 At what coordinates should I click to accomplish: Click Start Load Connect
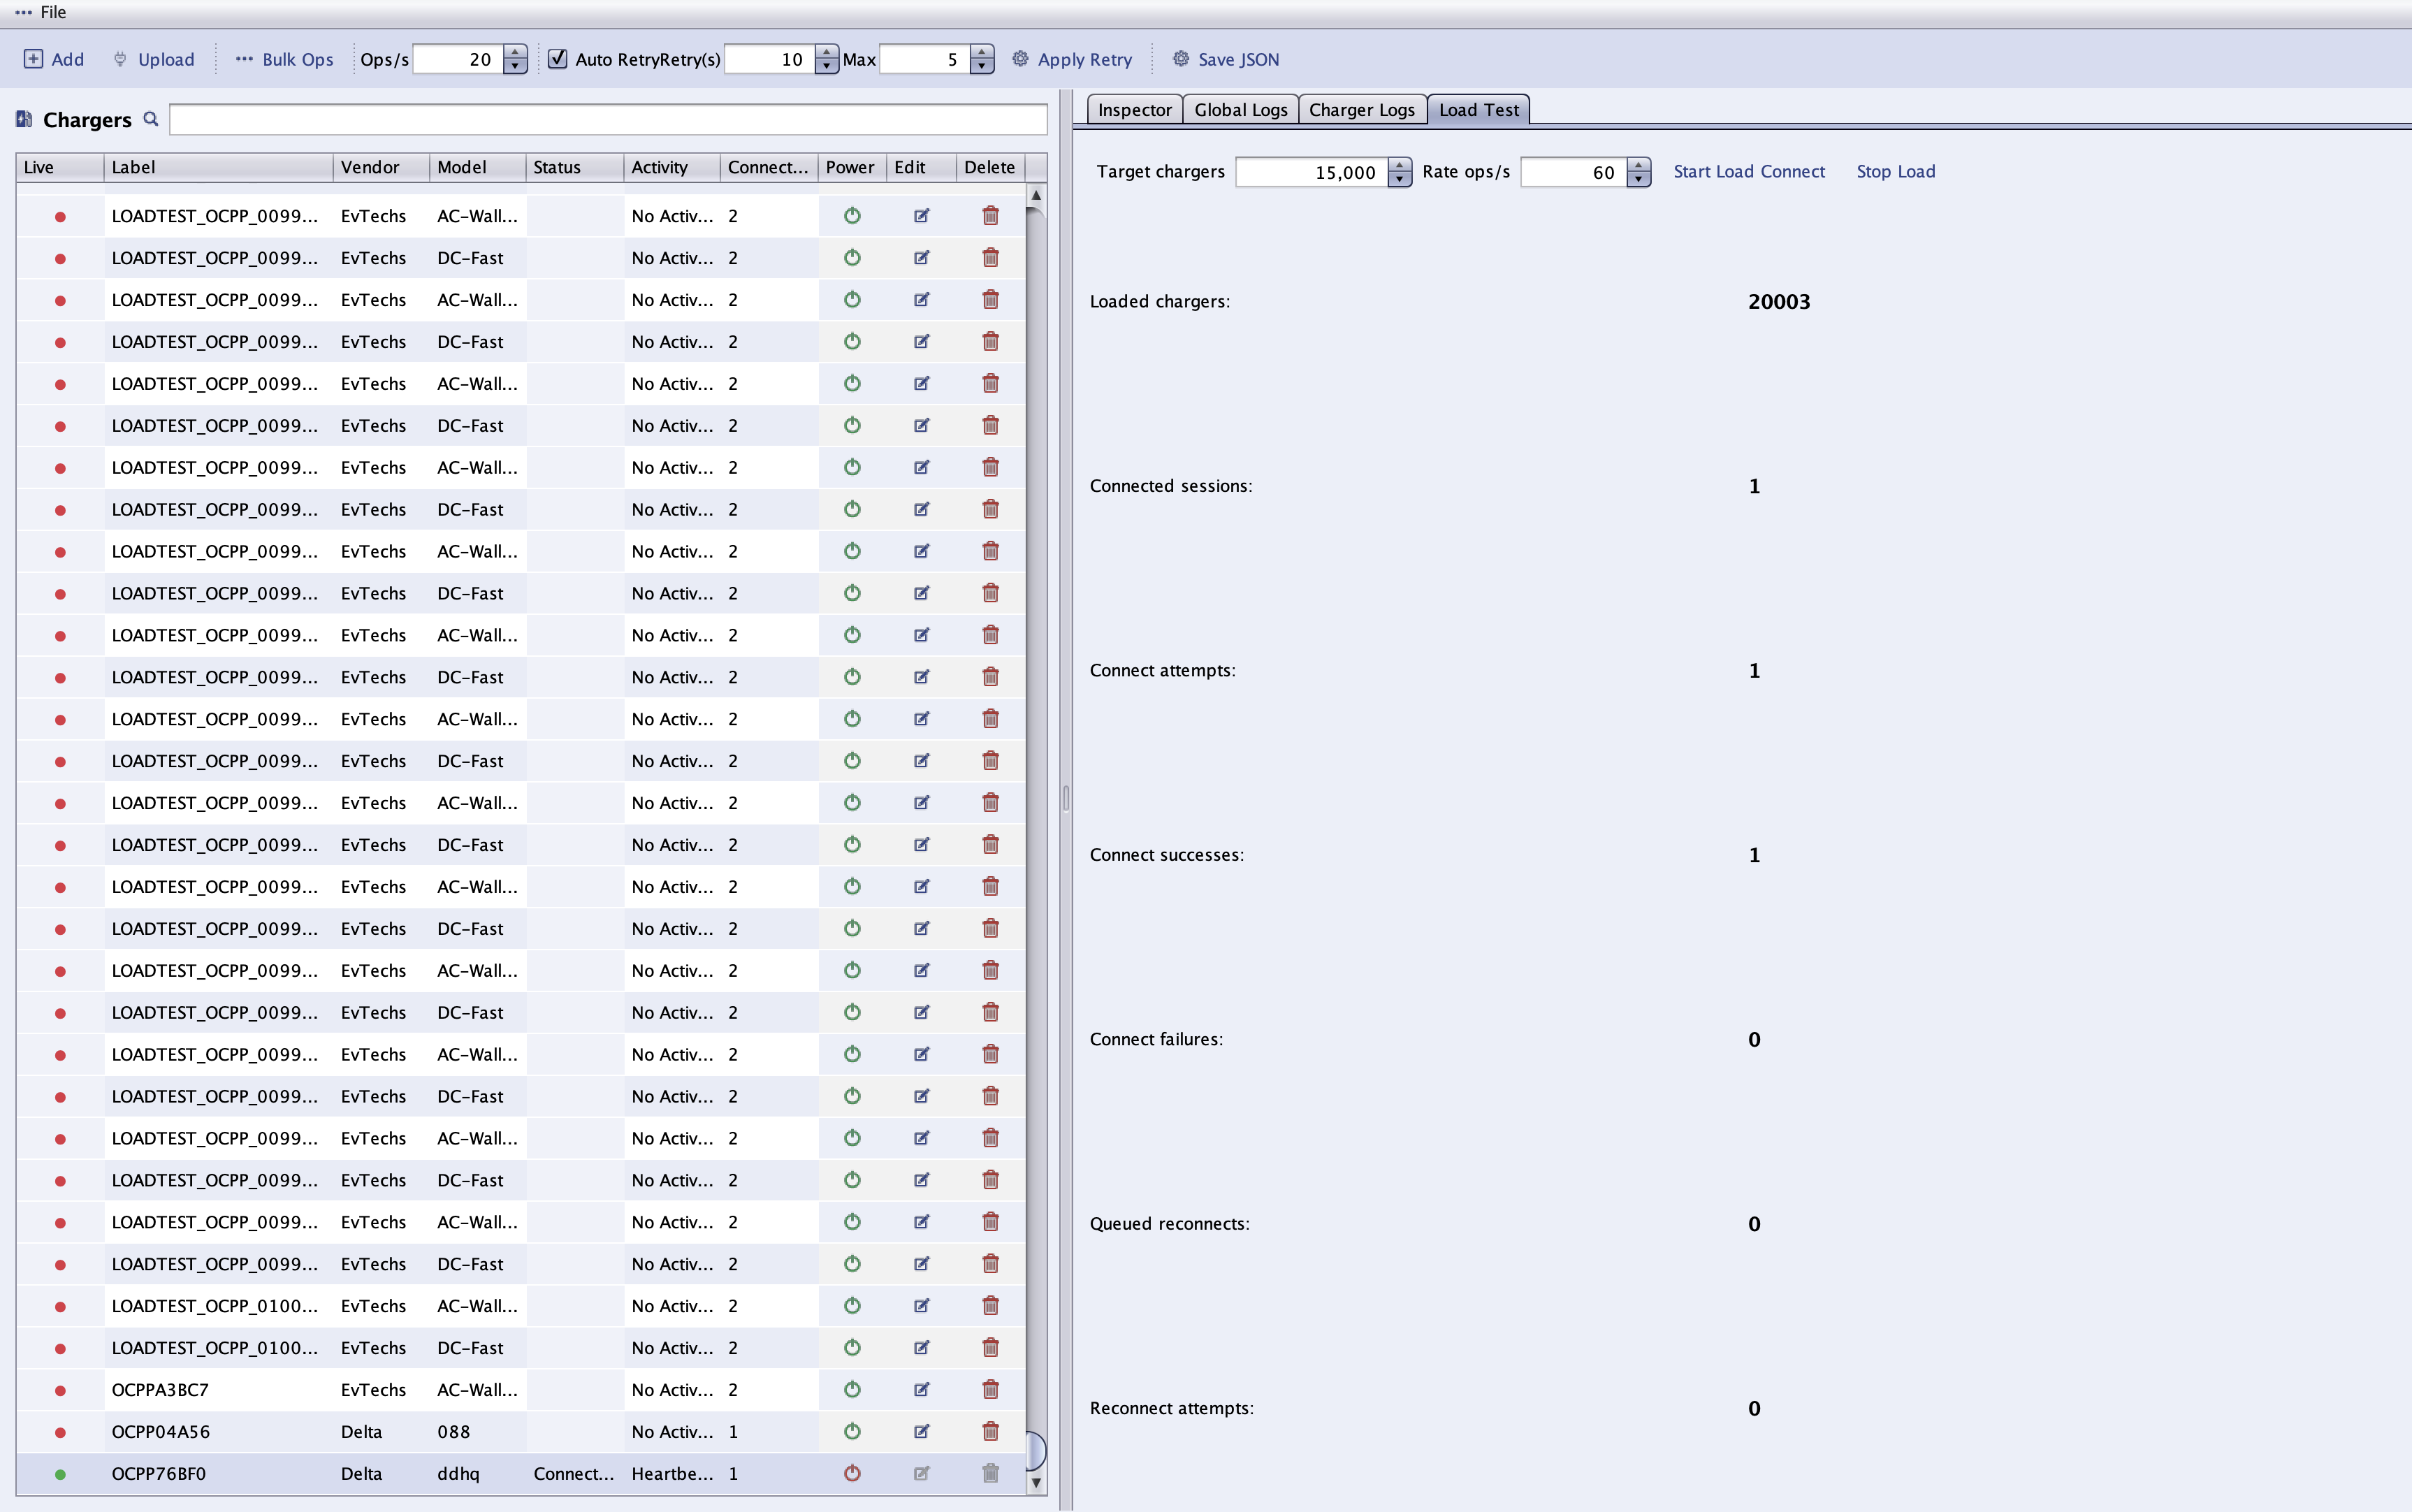pyautogui.click(x=1749, y=171)
